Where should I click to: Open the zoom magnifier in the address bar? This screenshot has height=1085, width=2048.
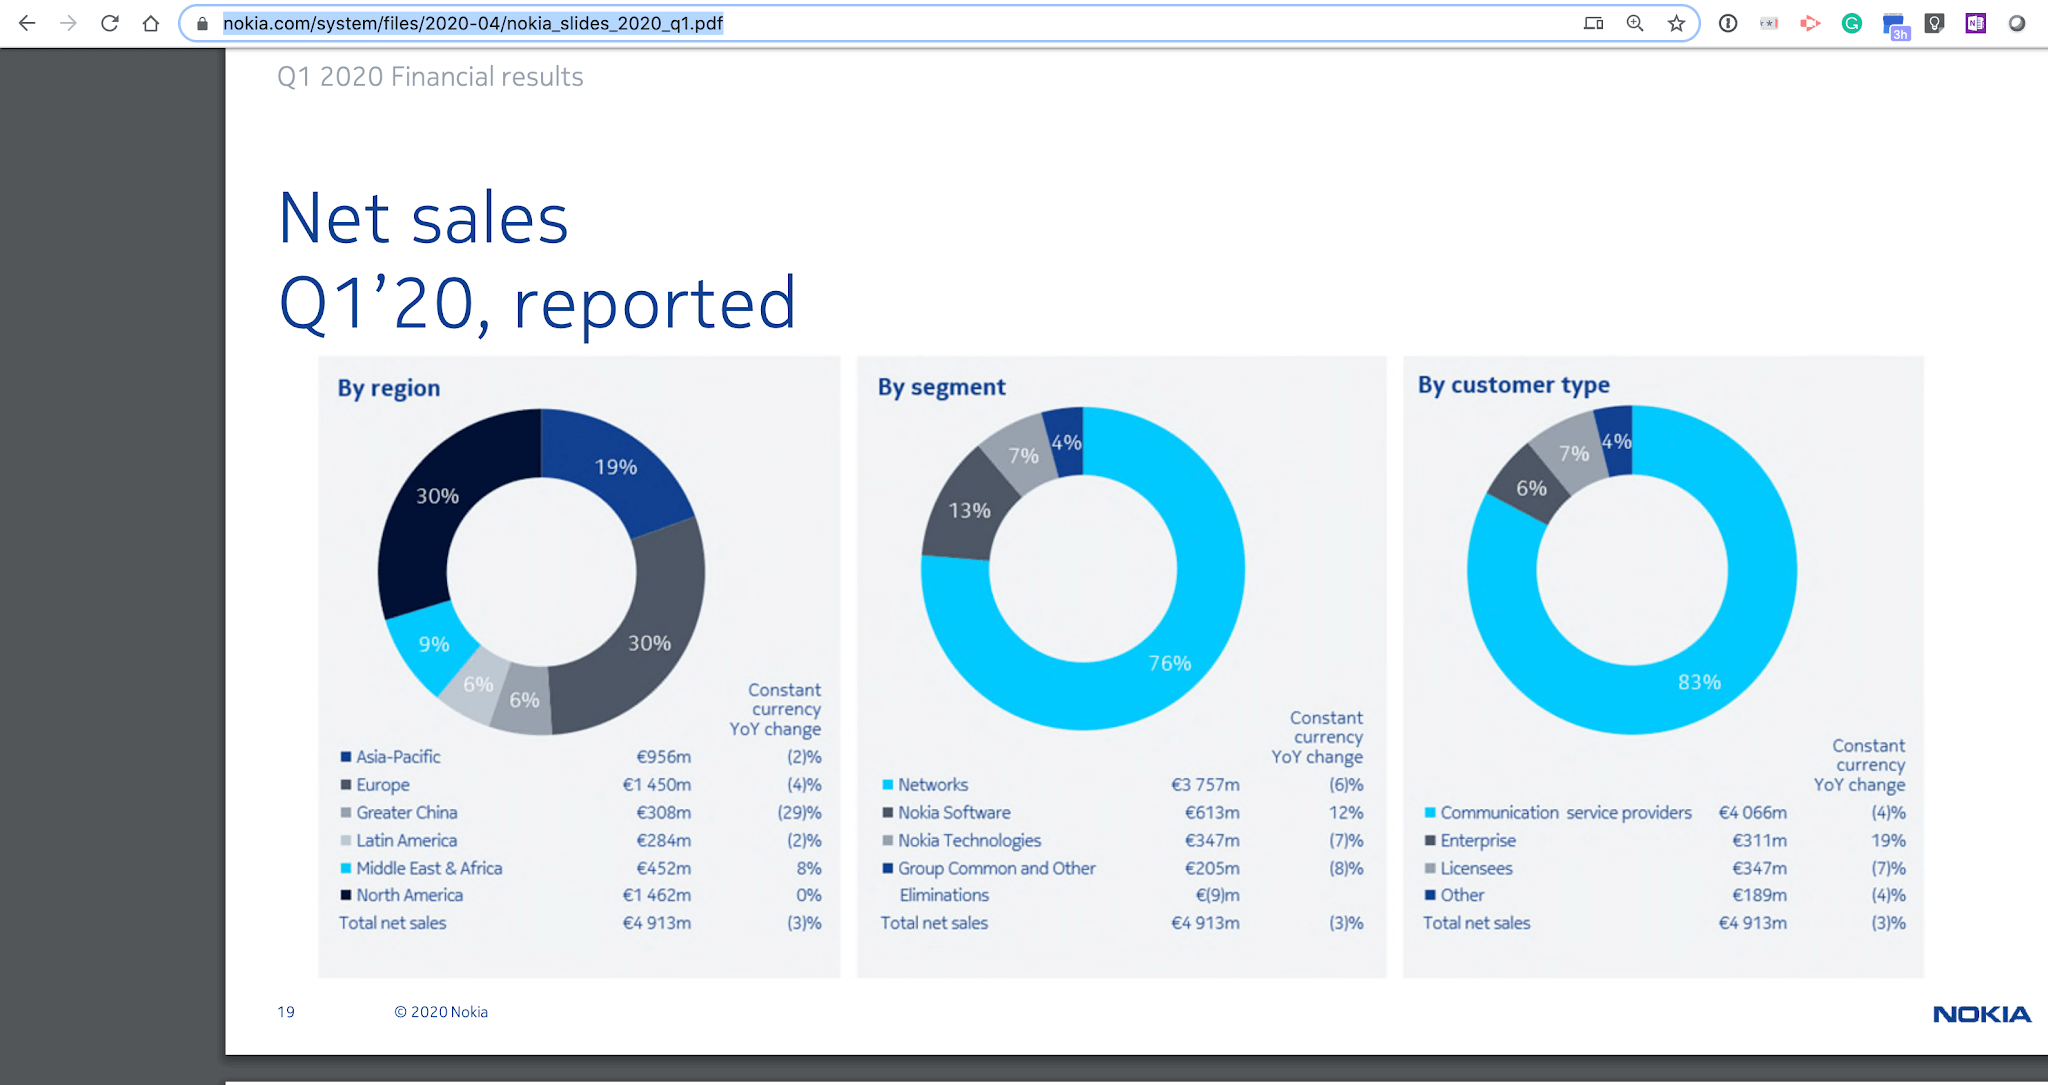pos(1636,22)
